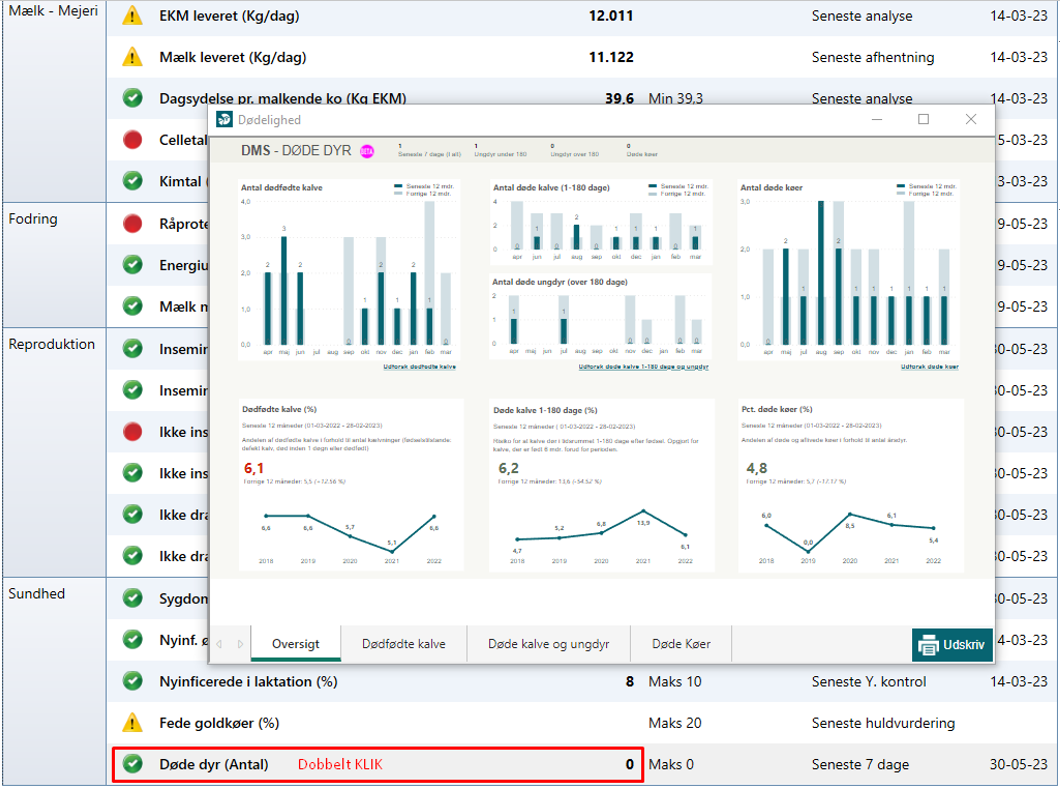This screenshot has height=786, width=1060.
Task: Click green check icon for Døde dyr (Antal)
Action: click(x=132, y=764)
